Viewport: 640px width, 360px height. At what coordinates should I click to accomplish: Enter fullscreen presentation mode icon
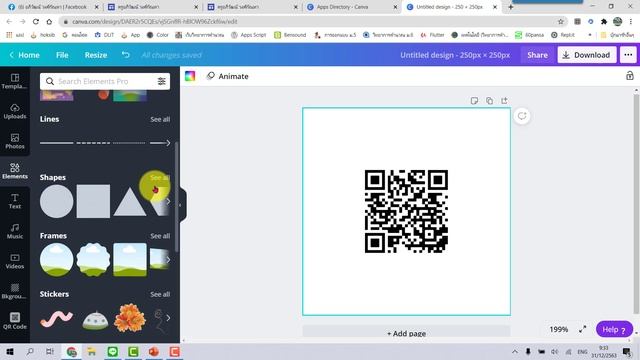pos(582,329)
